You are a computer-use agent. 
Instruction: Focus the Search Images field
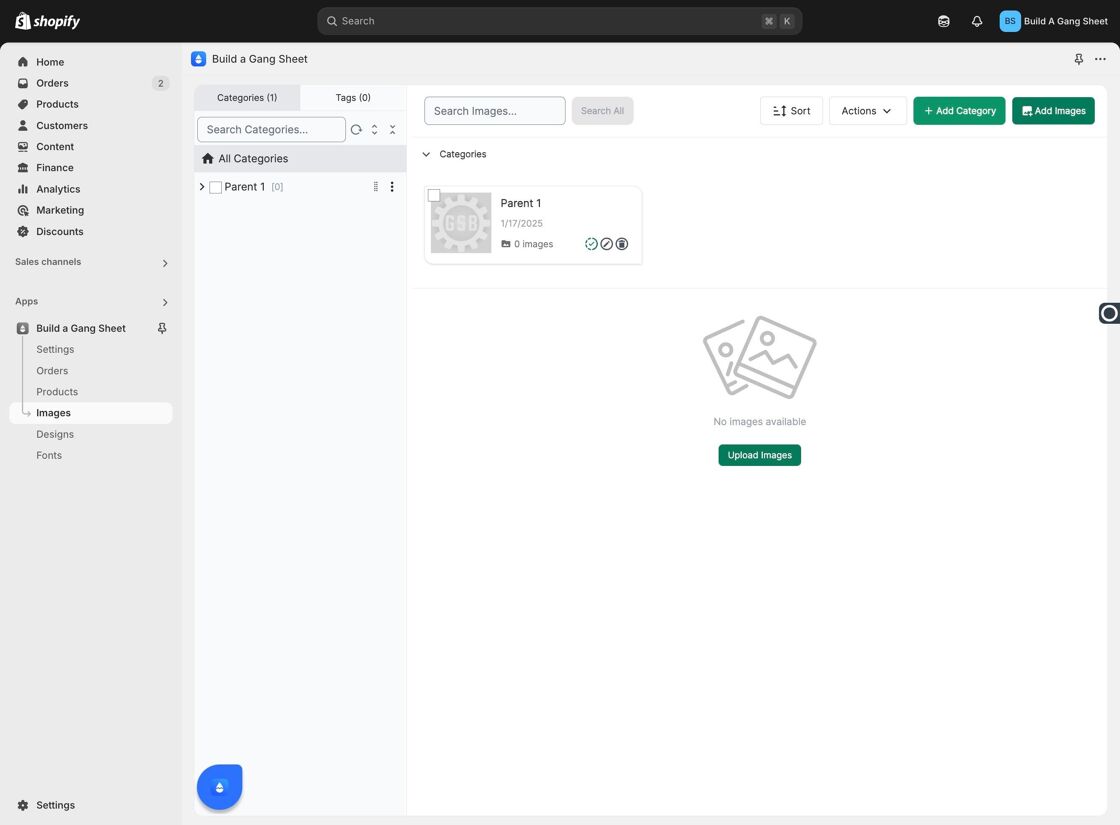coord(494,111)
